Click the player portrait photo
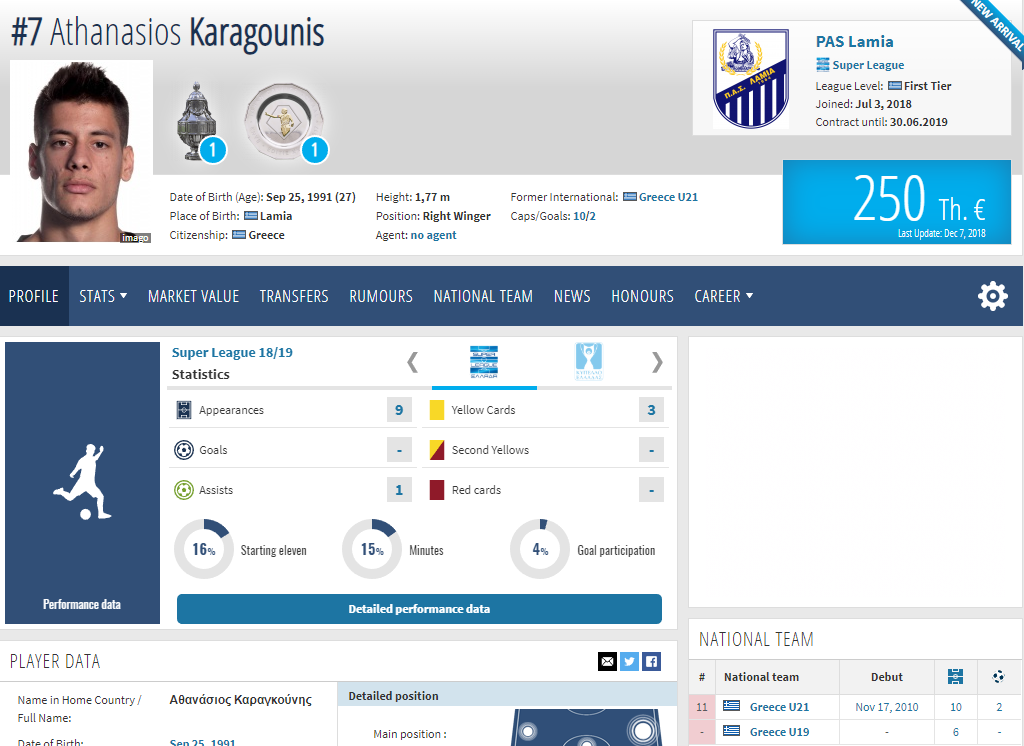Screen dimensions: 1024x746 pos(82,151)
